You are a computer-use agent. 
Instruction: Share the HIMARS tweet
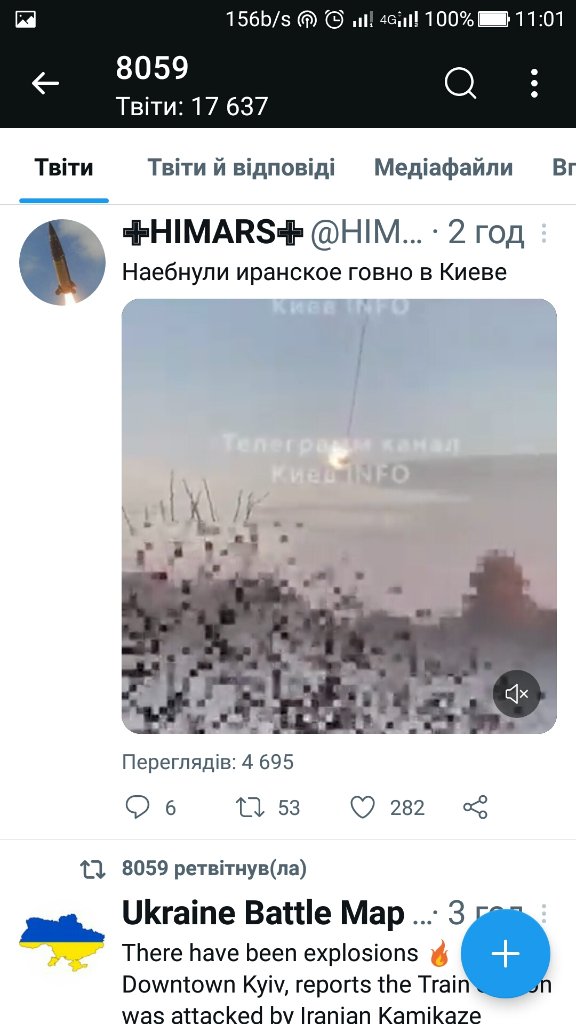pyautogui.click(x=475, y=807)
